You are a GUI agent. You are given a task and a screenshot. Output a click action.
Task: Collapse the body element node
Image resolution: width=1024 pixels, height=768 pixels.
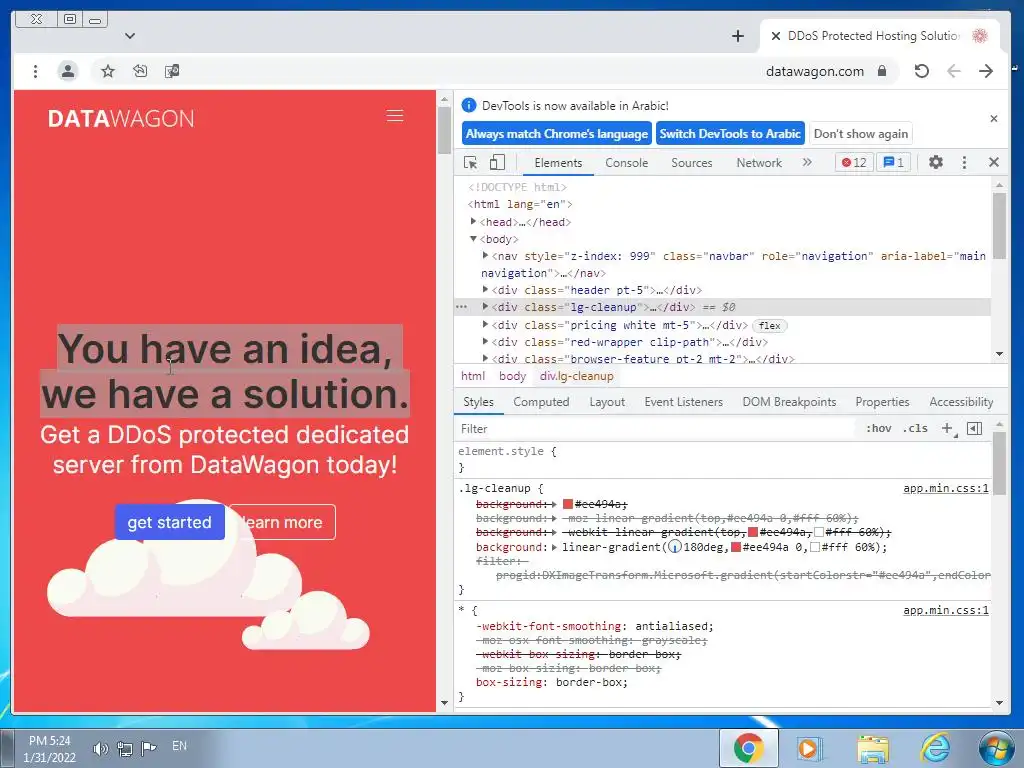click(x=473, y=238)
